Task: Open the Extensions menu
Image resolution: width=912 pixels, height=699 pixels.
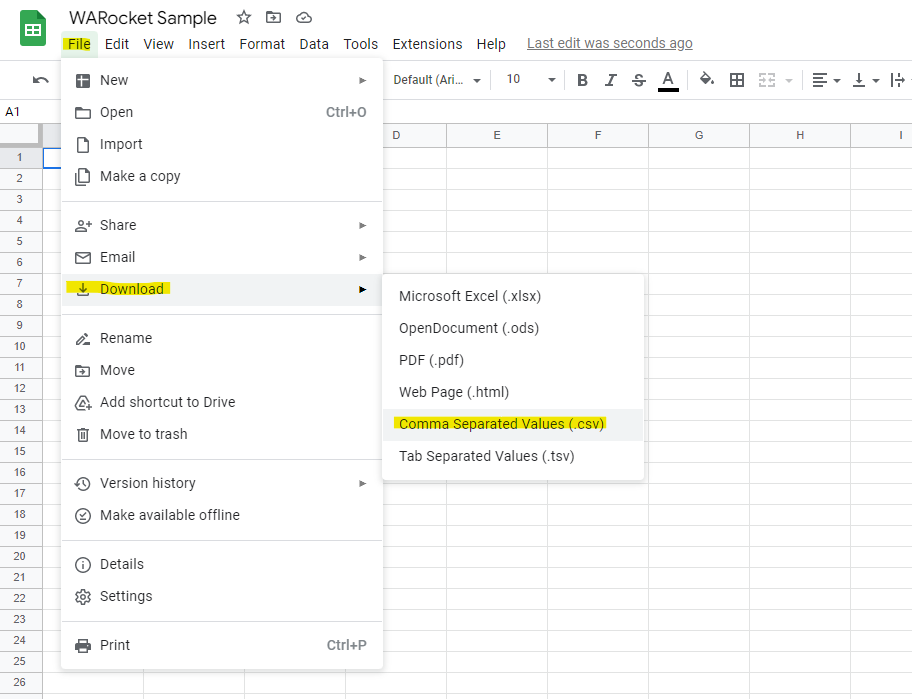Action: click(x=427, y=44)
